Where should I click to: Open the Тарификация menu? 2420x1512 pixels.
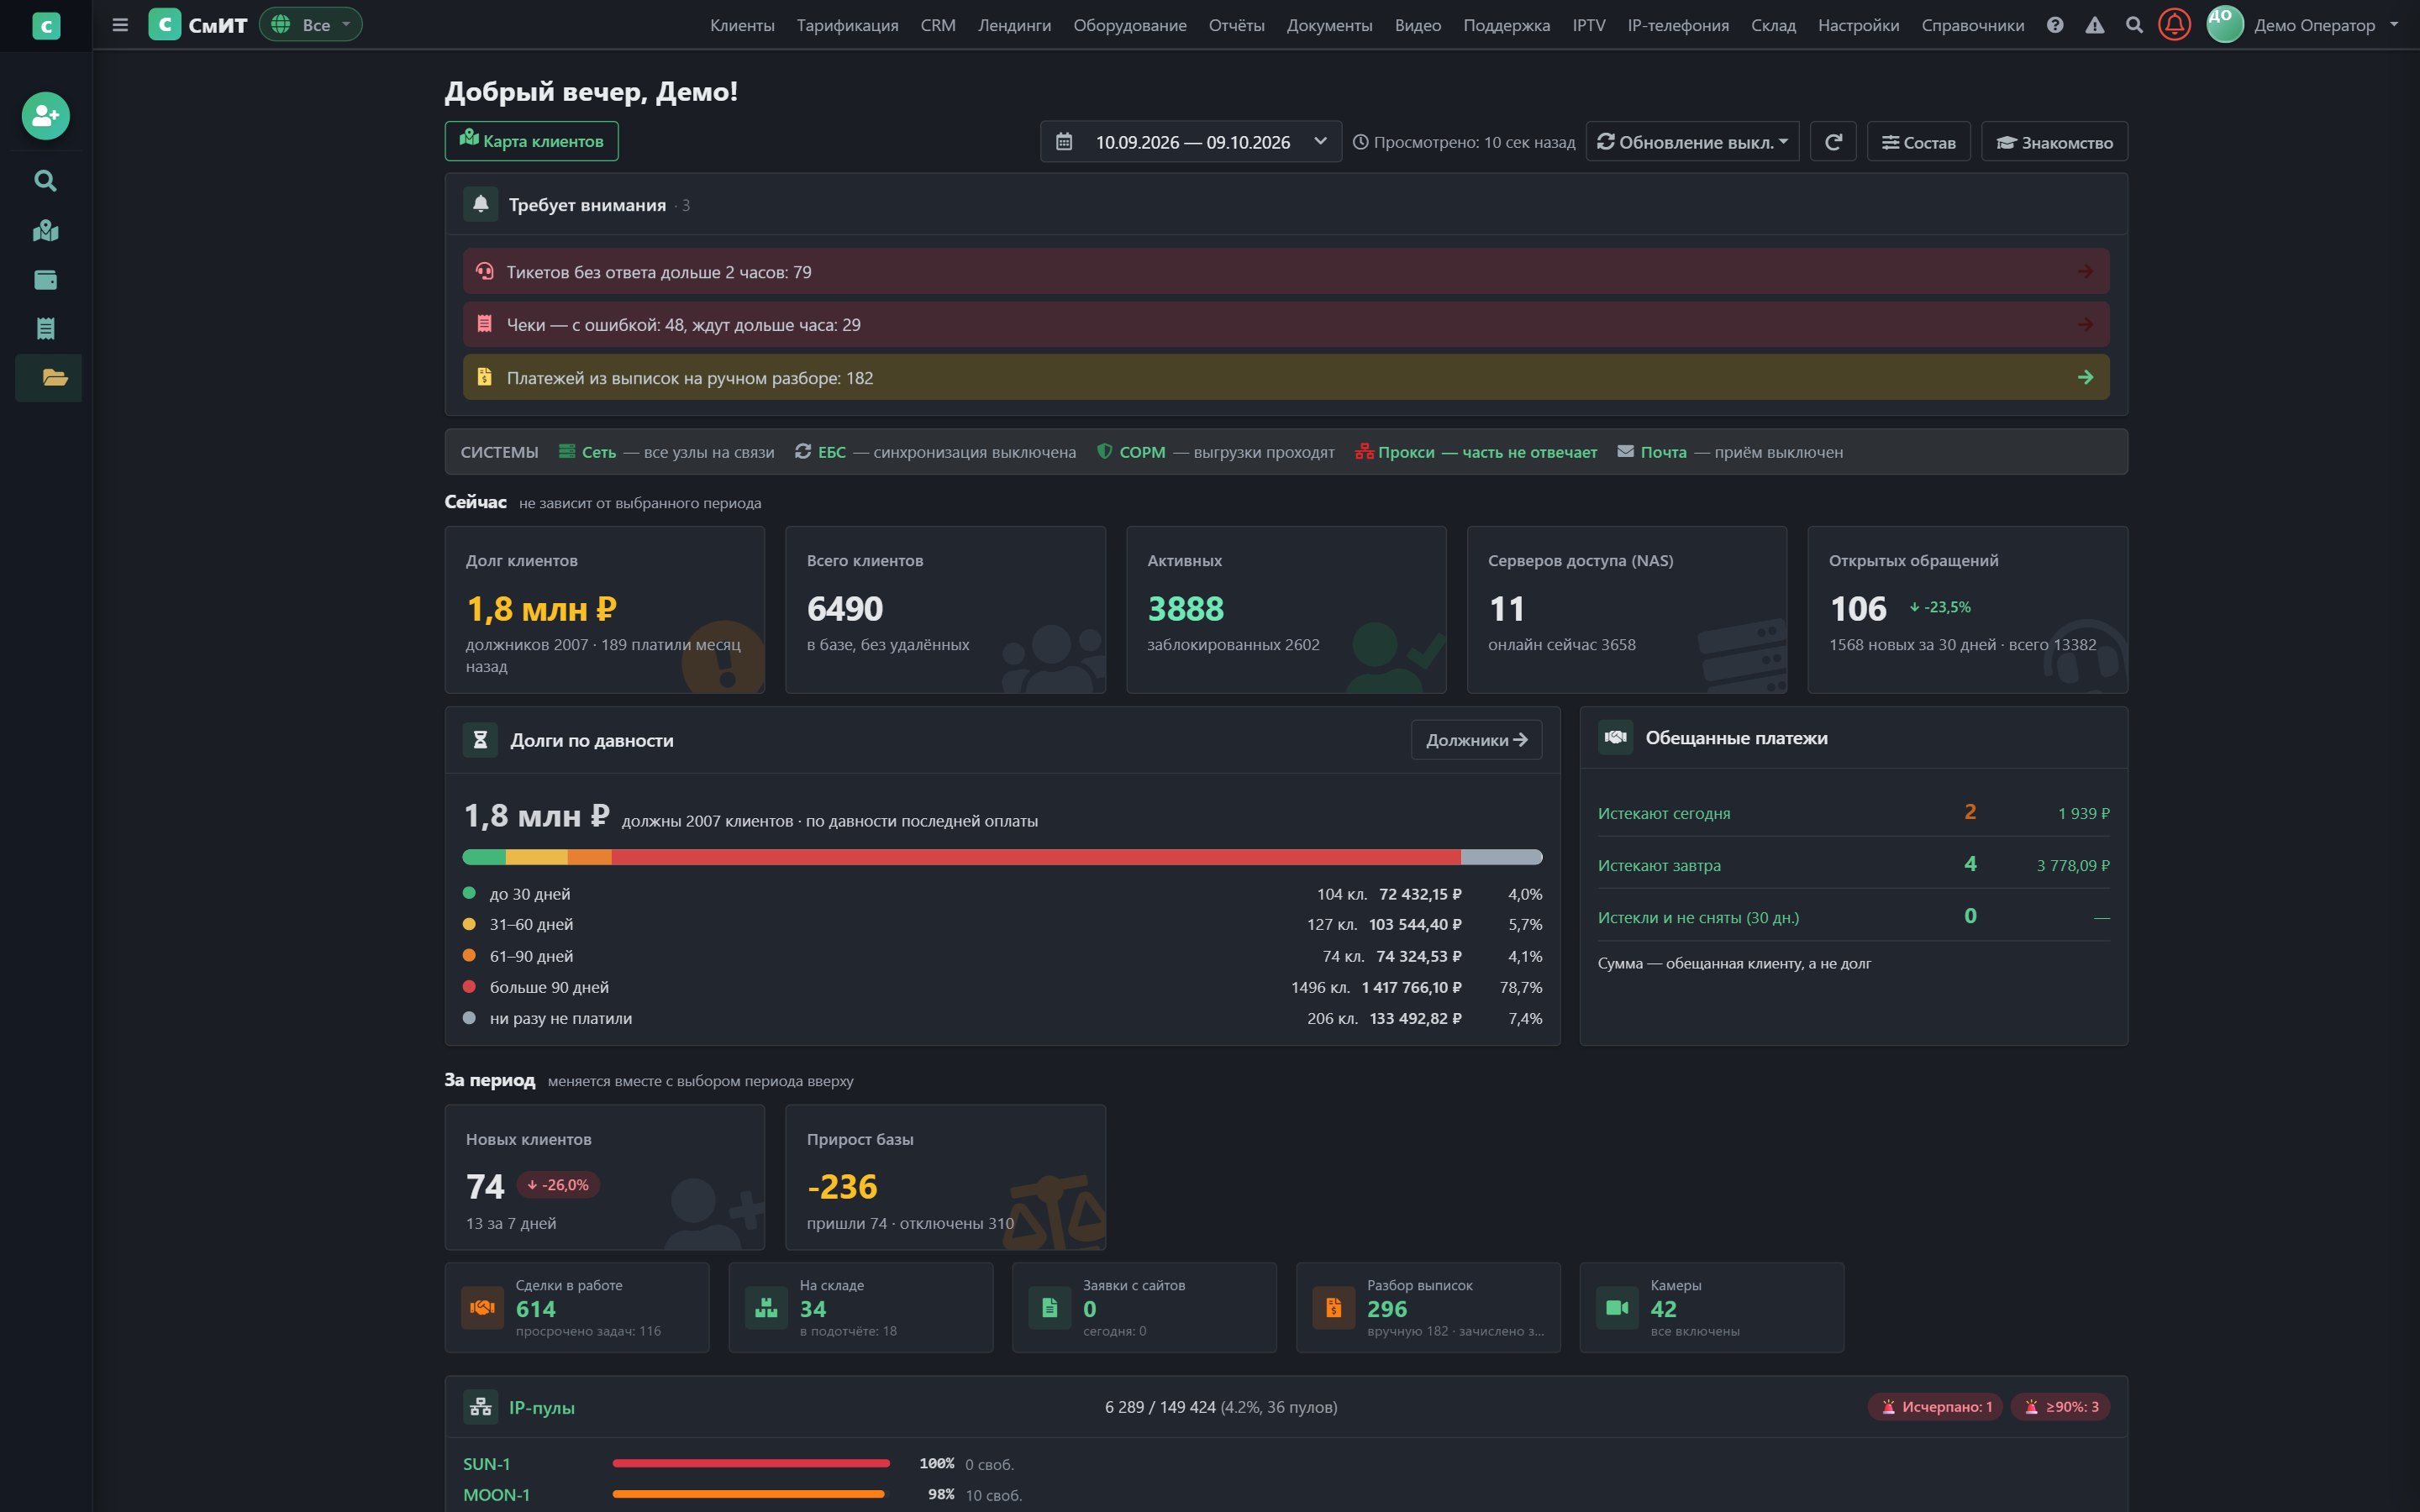847,25
